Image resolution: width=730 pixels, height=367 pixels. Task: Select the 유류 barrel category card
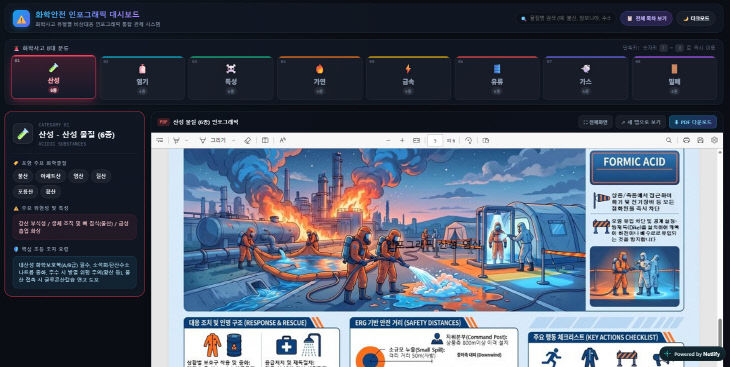pyautogui.click(x=497, y=78)
